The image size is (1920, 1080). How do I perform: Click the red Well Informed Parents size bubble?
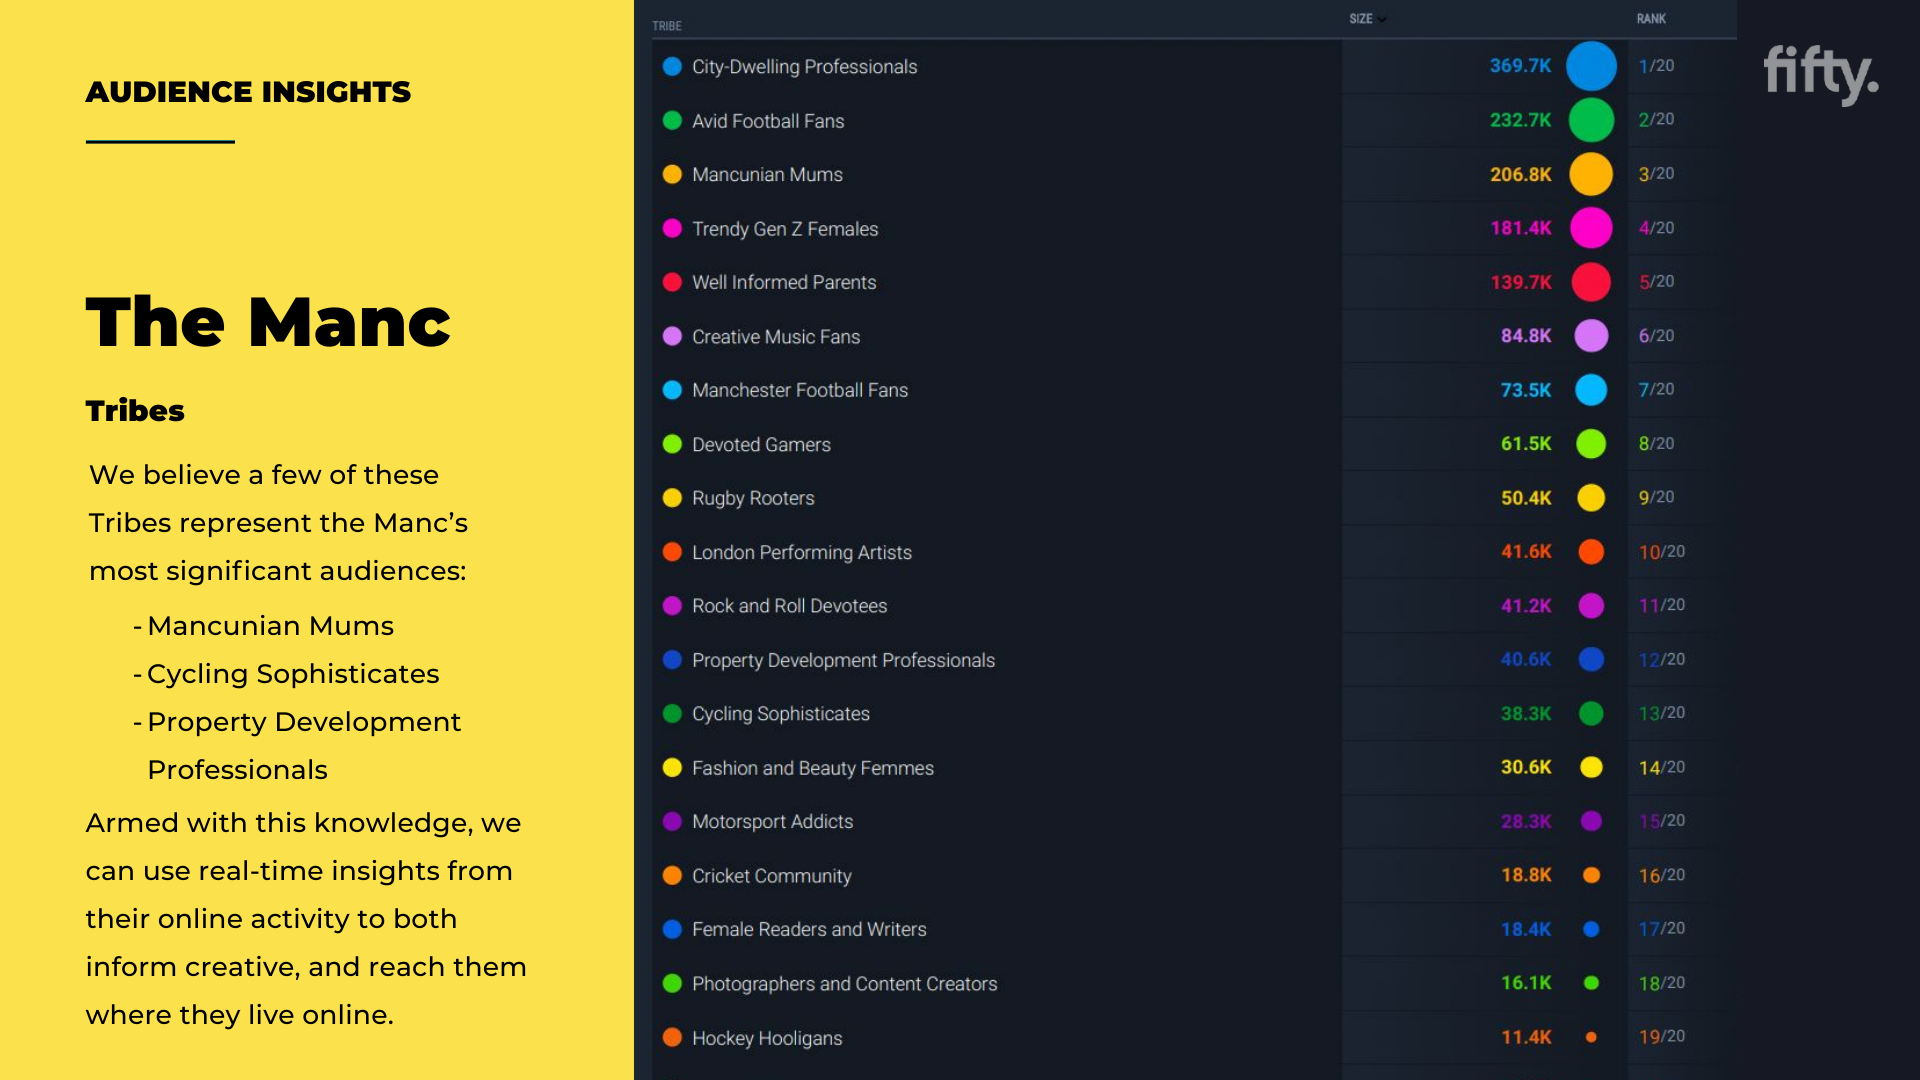click(x=1591, y=282)
